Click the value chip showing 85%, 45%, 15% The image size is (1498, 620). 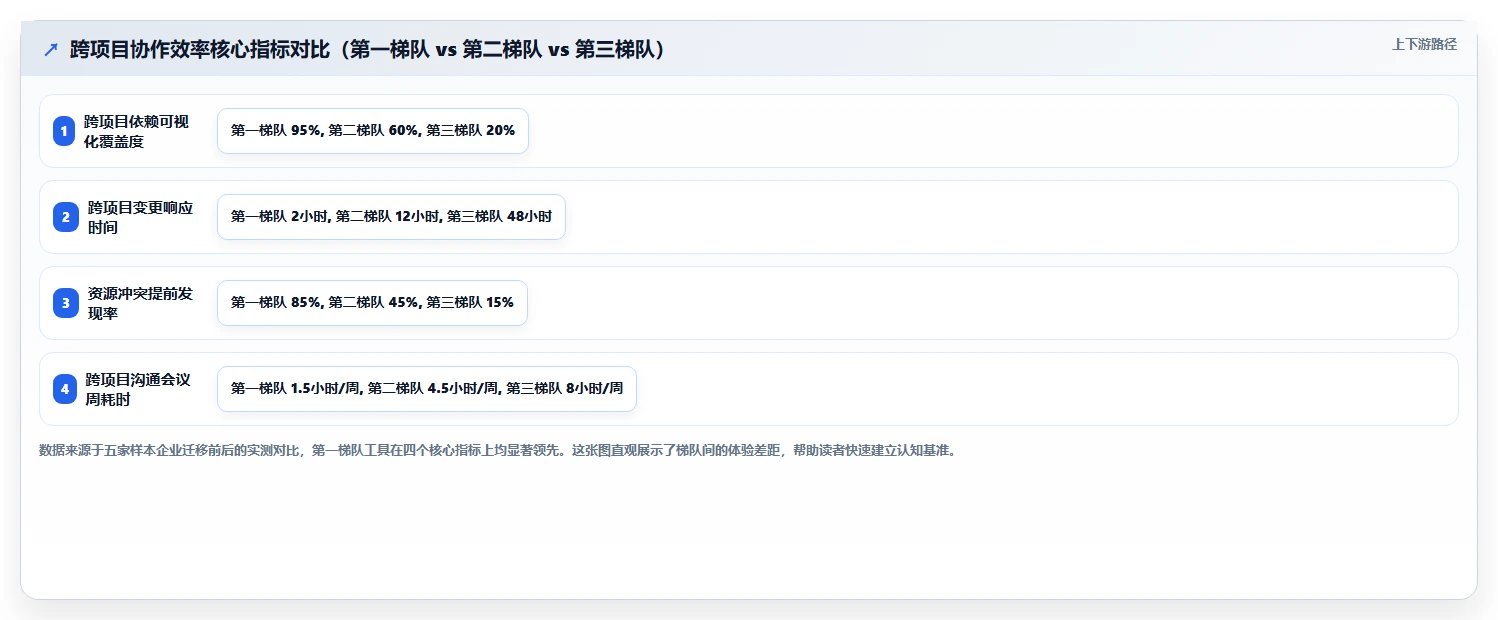[372, 303]
